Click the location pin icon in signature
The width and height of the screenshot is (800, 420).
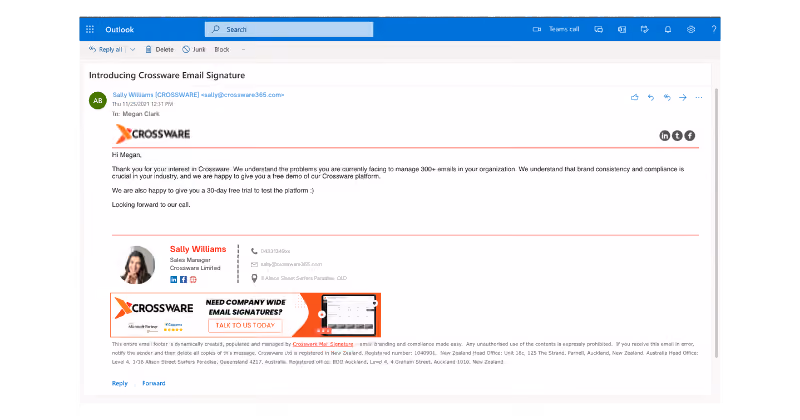[x=254, y=278]
